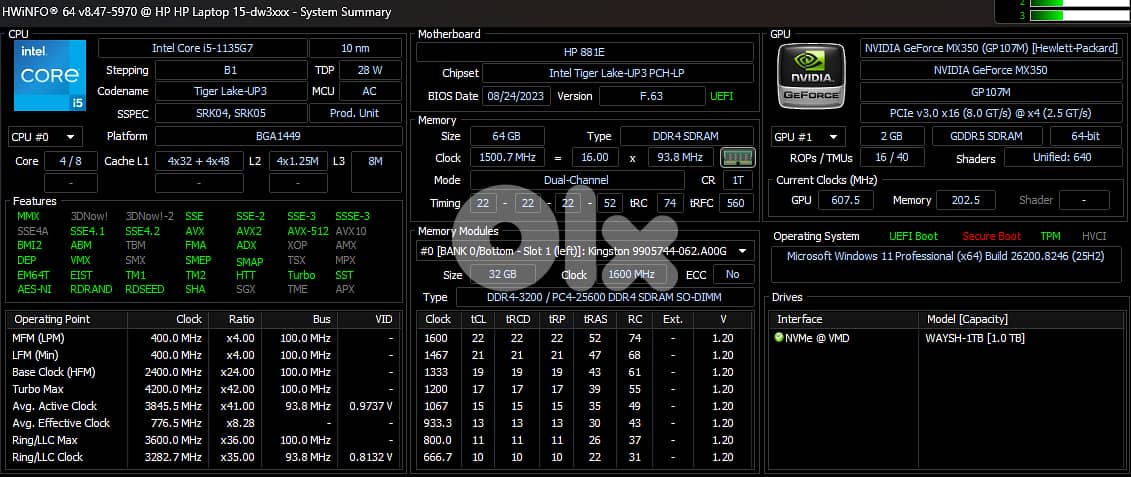
Task: Click the green UEFI label beside BIOS version
Action: [x=721, y=96]
